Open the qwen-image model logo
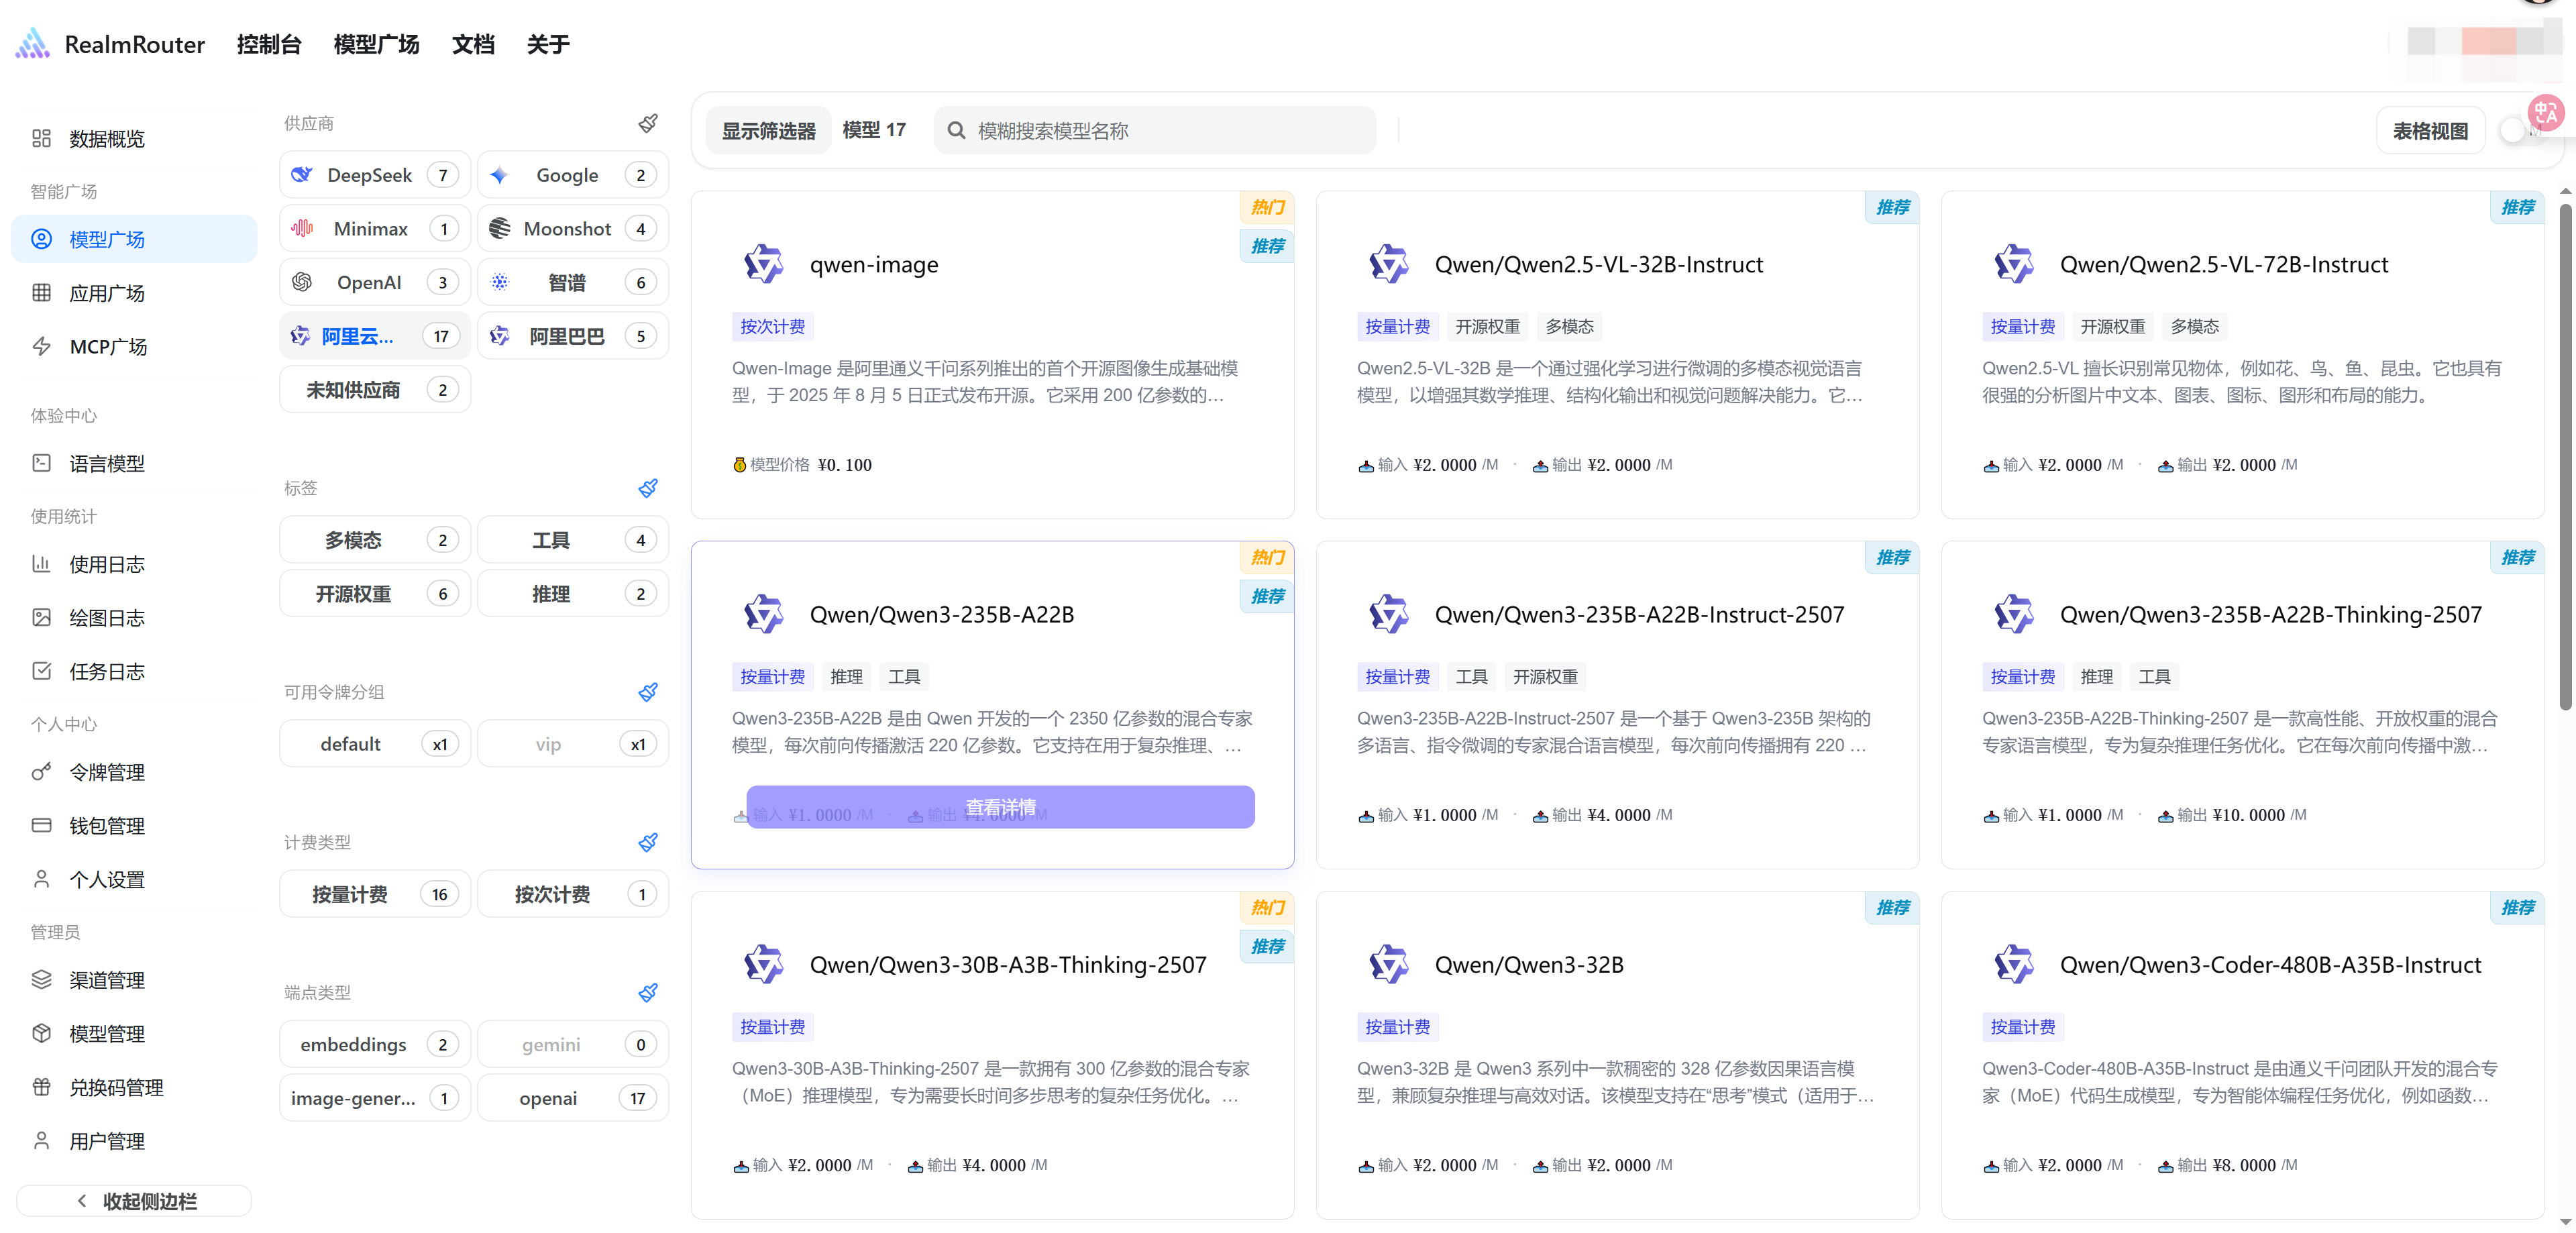The height and width of the screenshot is (1233, 2576). 764,264
